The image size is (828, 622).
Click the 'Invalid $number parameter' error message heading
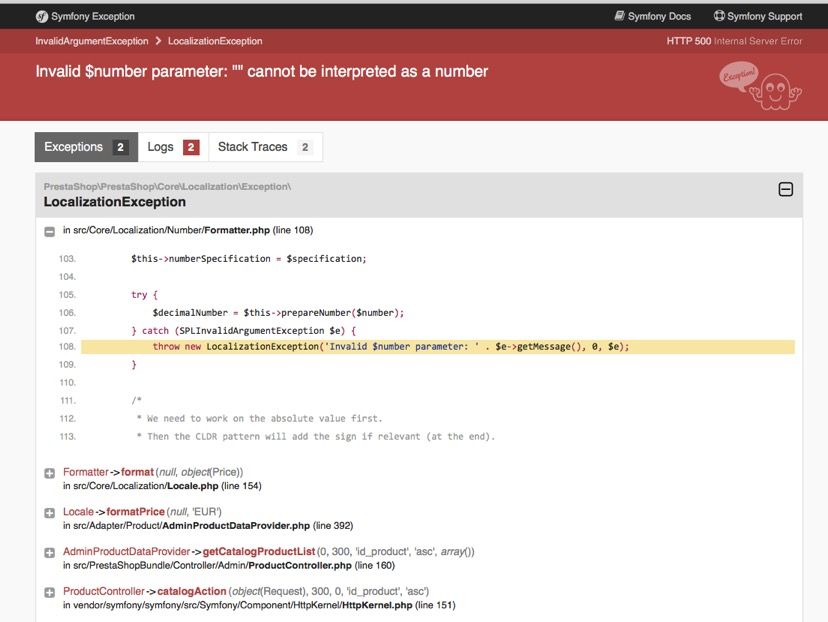pos(261,71)
